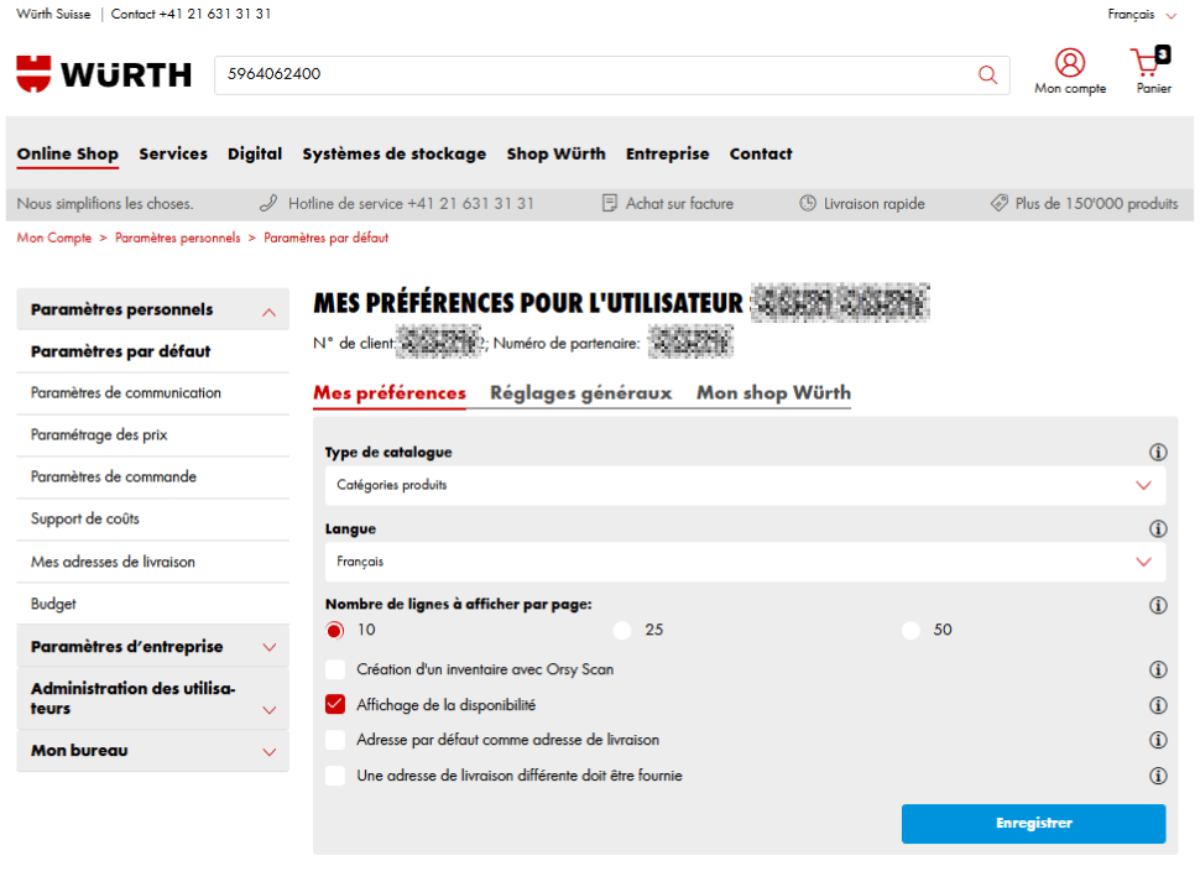Click the search field with 5964062400
This screenshot has width=1200, height=886.
[x=612, y=75]
